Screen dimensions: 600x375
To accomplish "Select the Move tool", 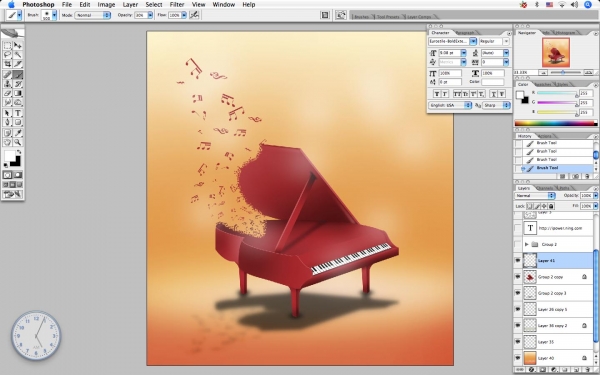I will [x=18, y=46].
